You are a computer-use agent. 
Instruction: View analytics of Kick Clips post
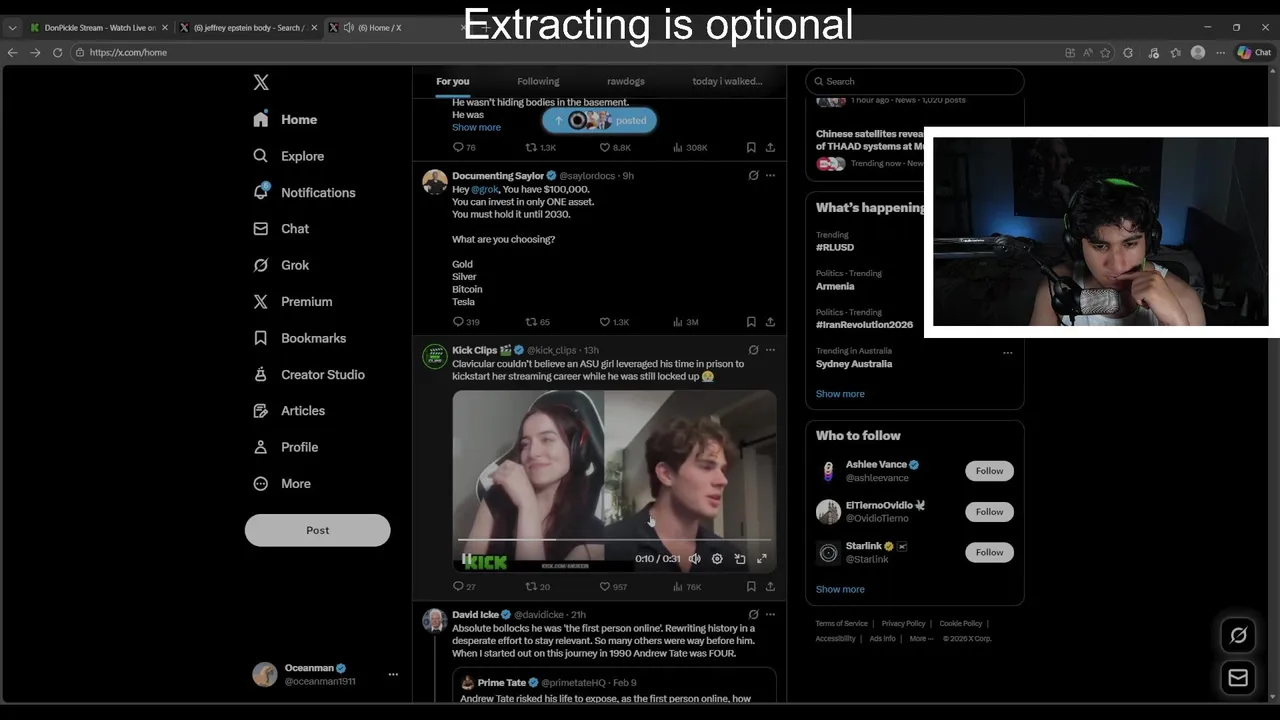pos(686,587)
